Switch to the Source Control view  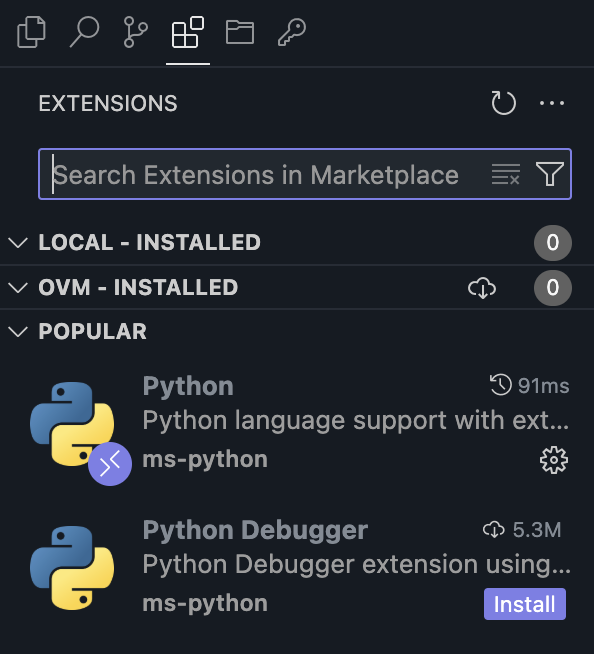point(136,32)
